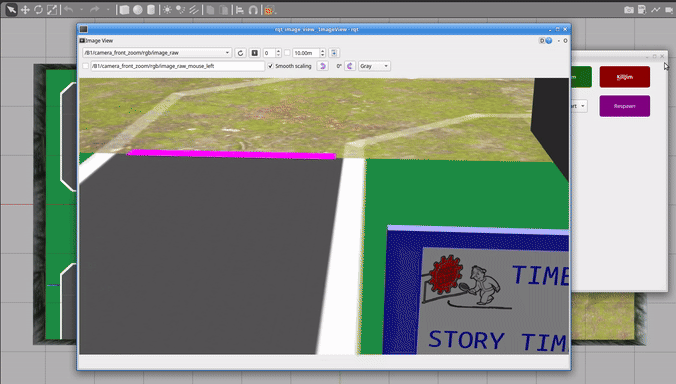Open the partially hidden dropdown in control window

[x=580, y=106]
